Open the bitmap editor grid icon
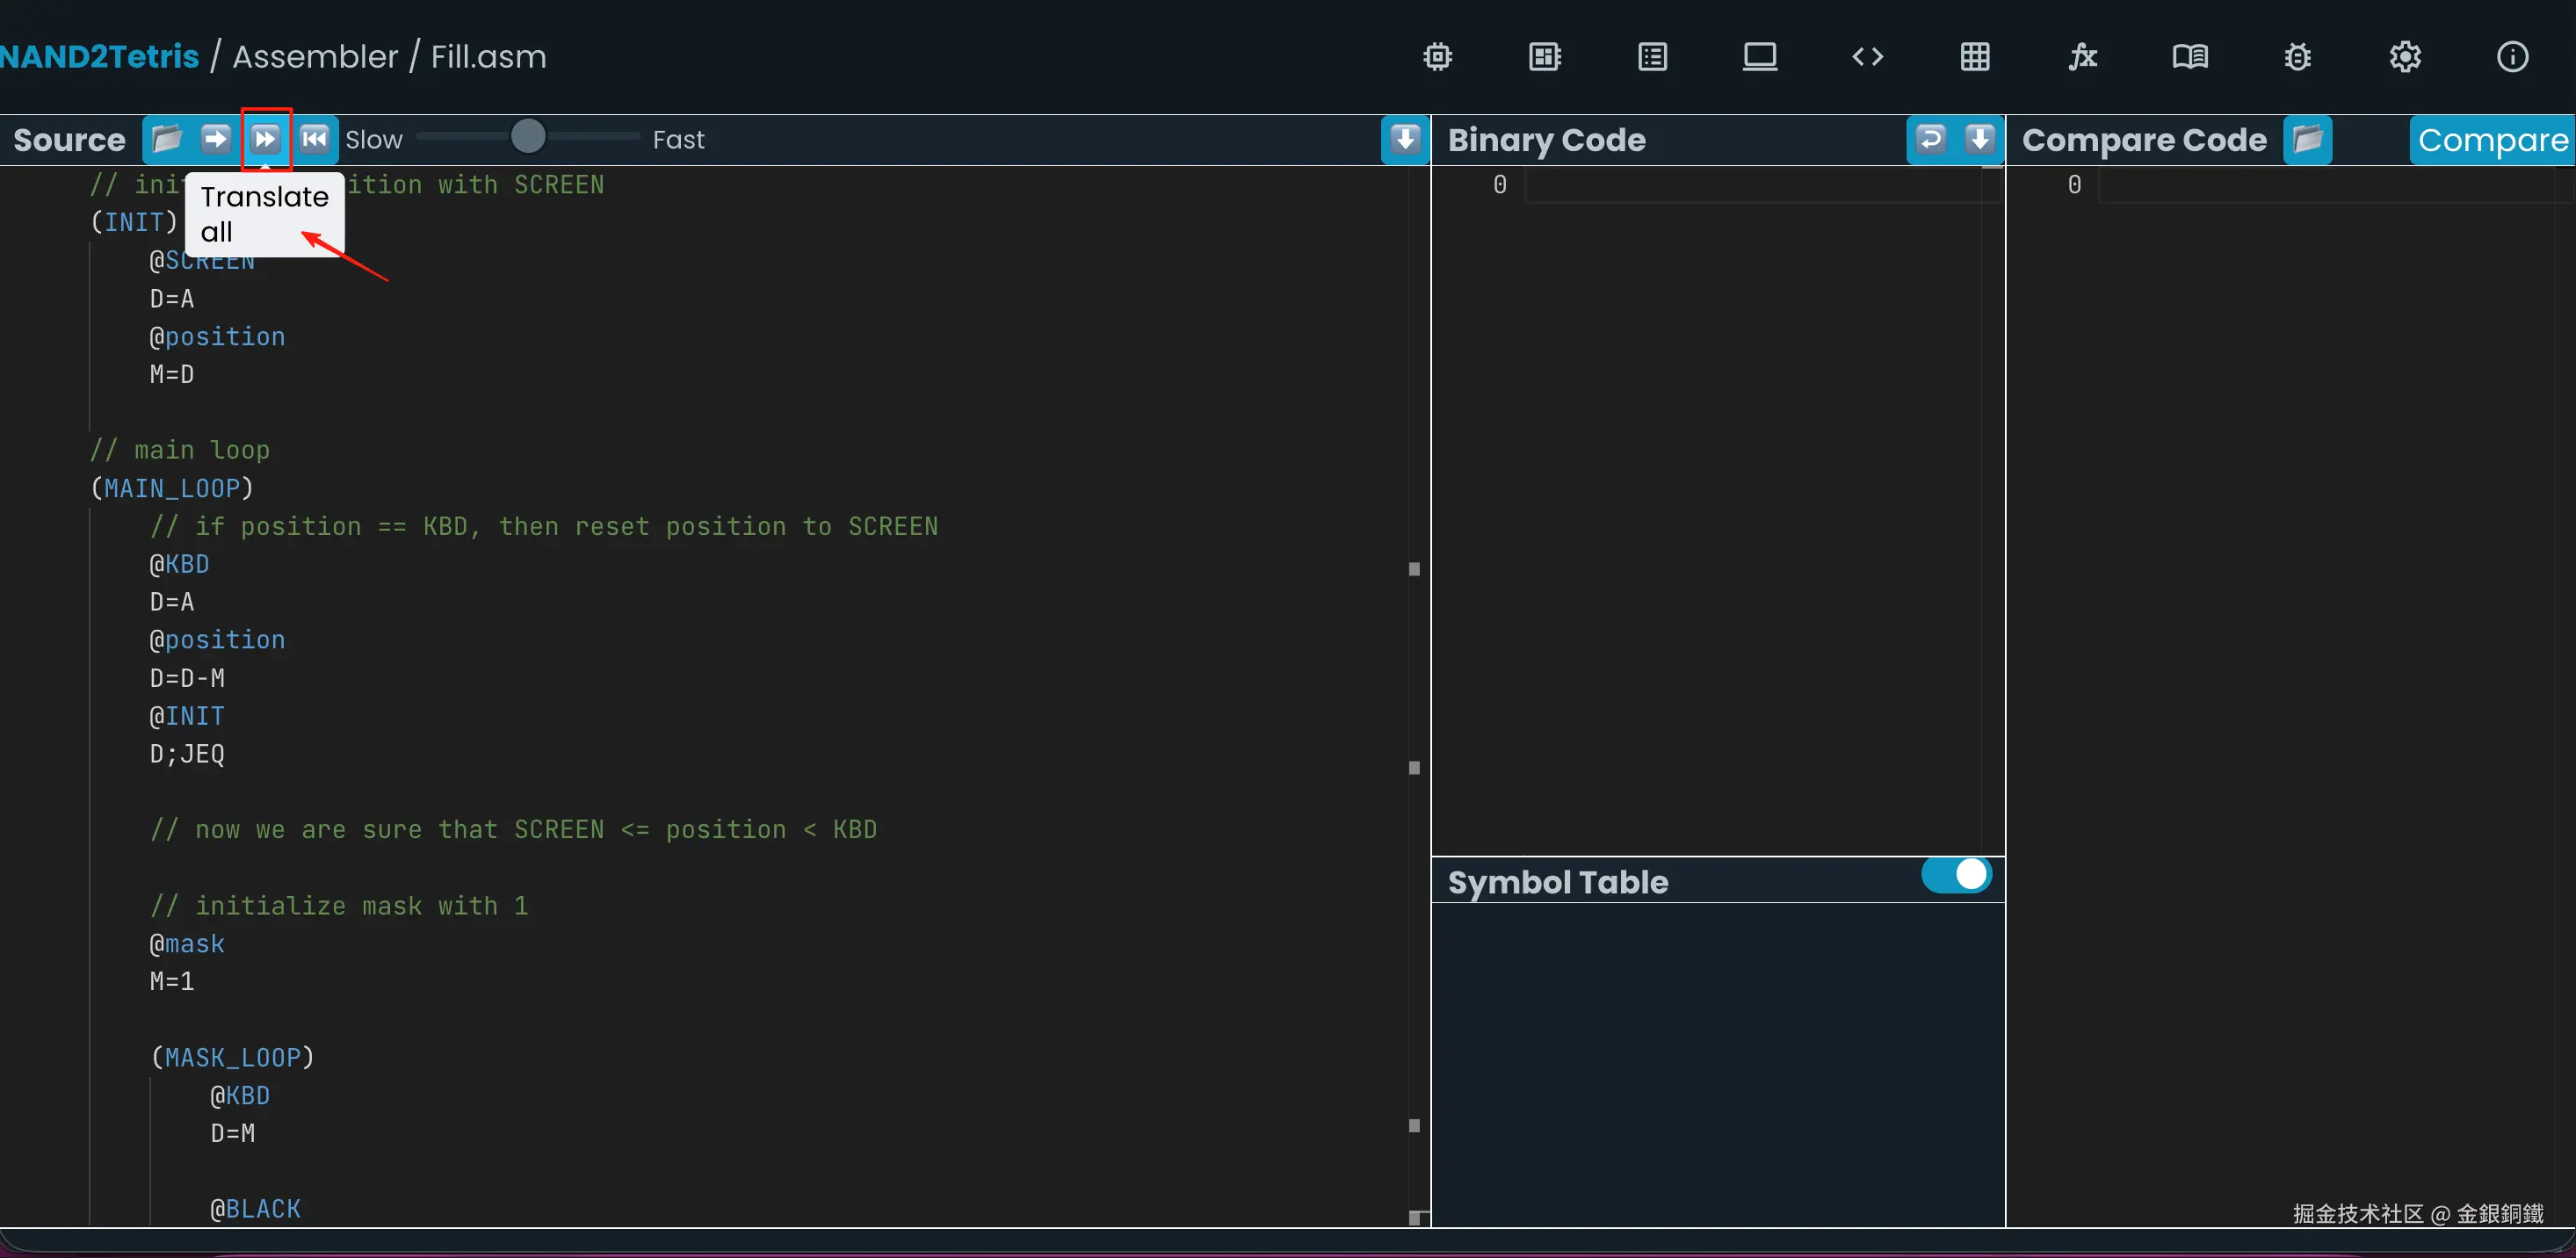 (1974, 57)
